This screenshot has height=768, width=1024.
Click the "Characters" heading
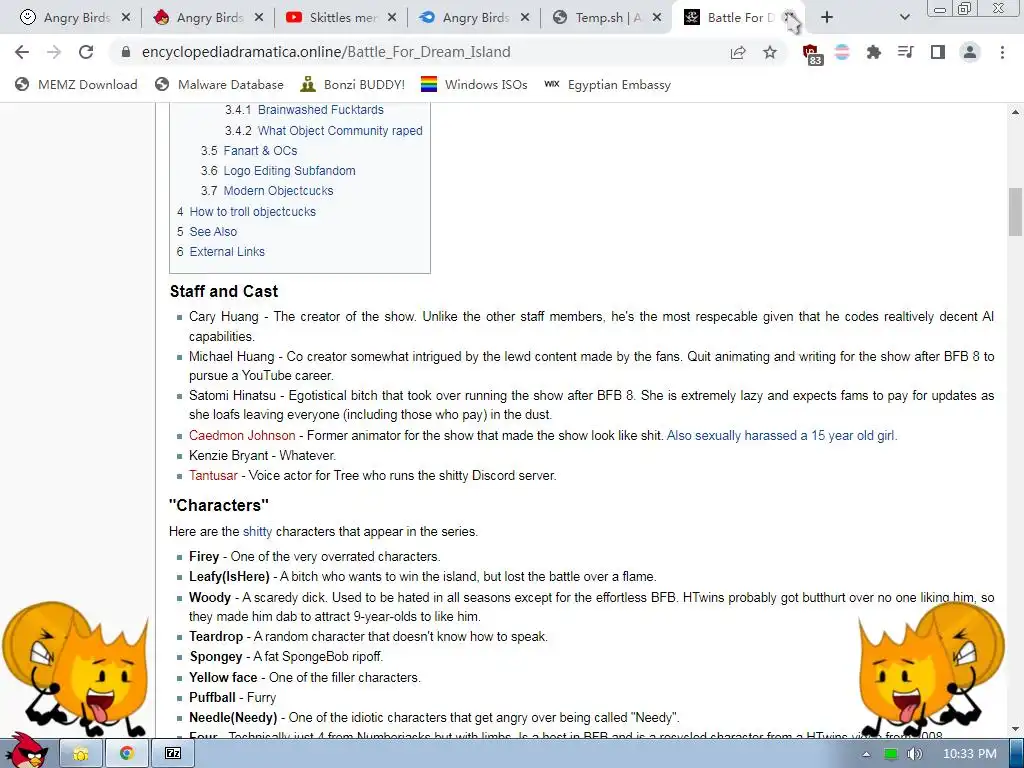219,505
